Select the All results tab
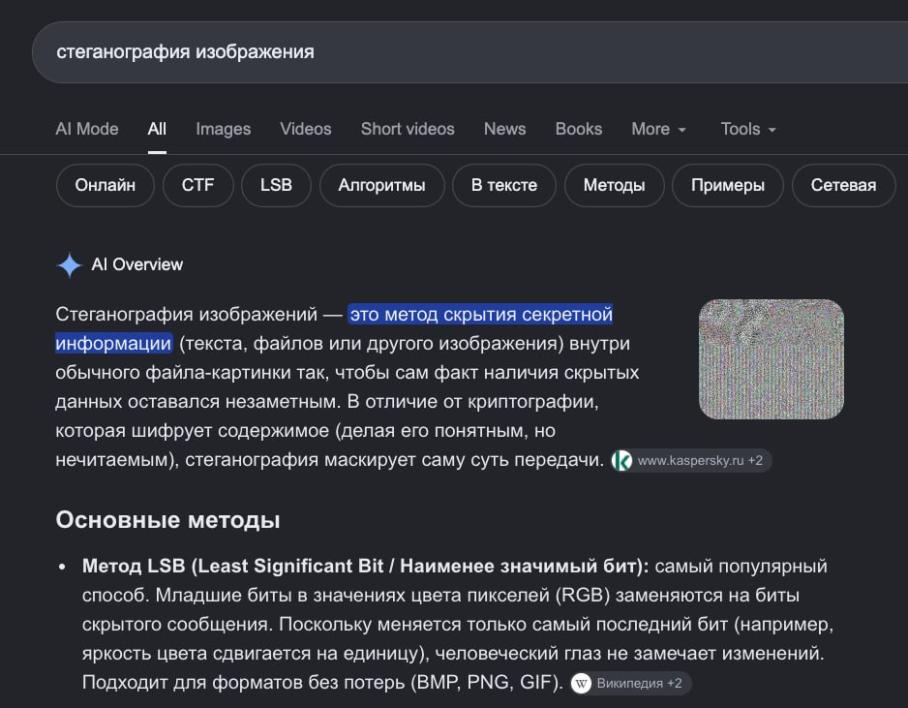The width and height of the screenshot is (908, 708). 157,129
